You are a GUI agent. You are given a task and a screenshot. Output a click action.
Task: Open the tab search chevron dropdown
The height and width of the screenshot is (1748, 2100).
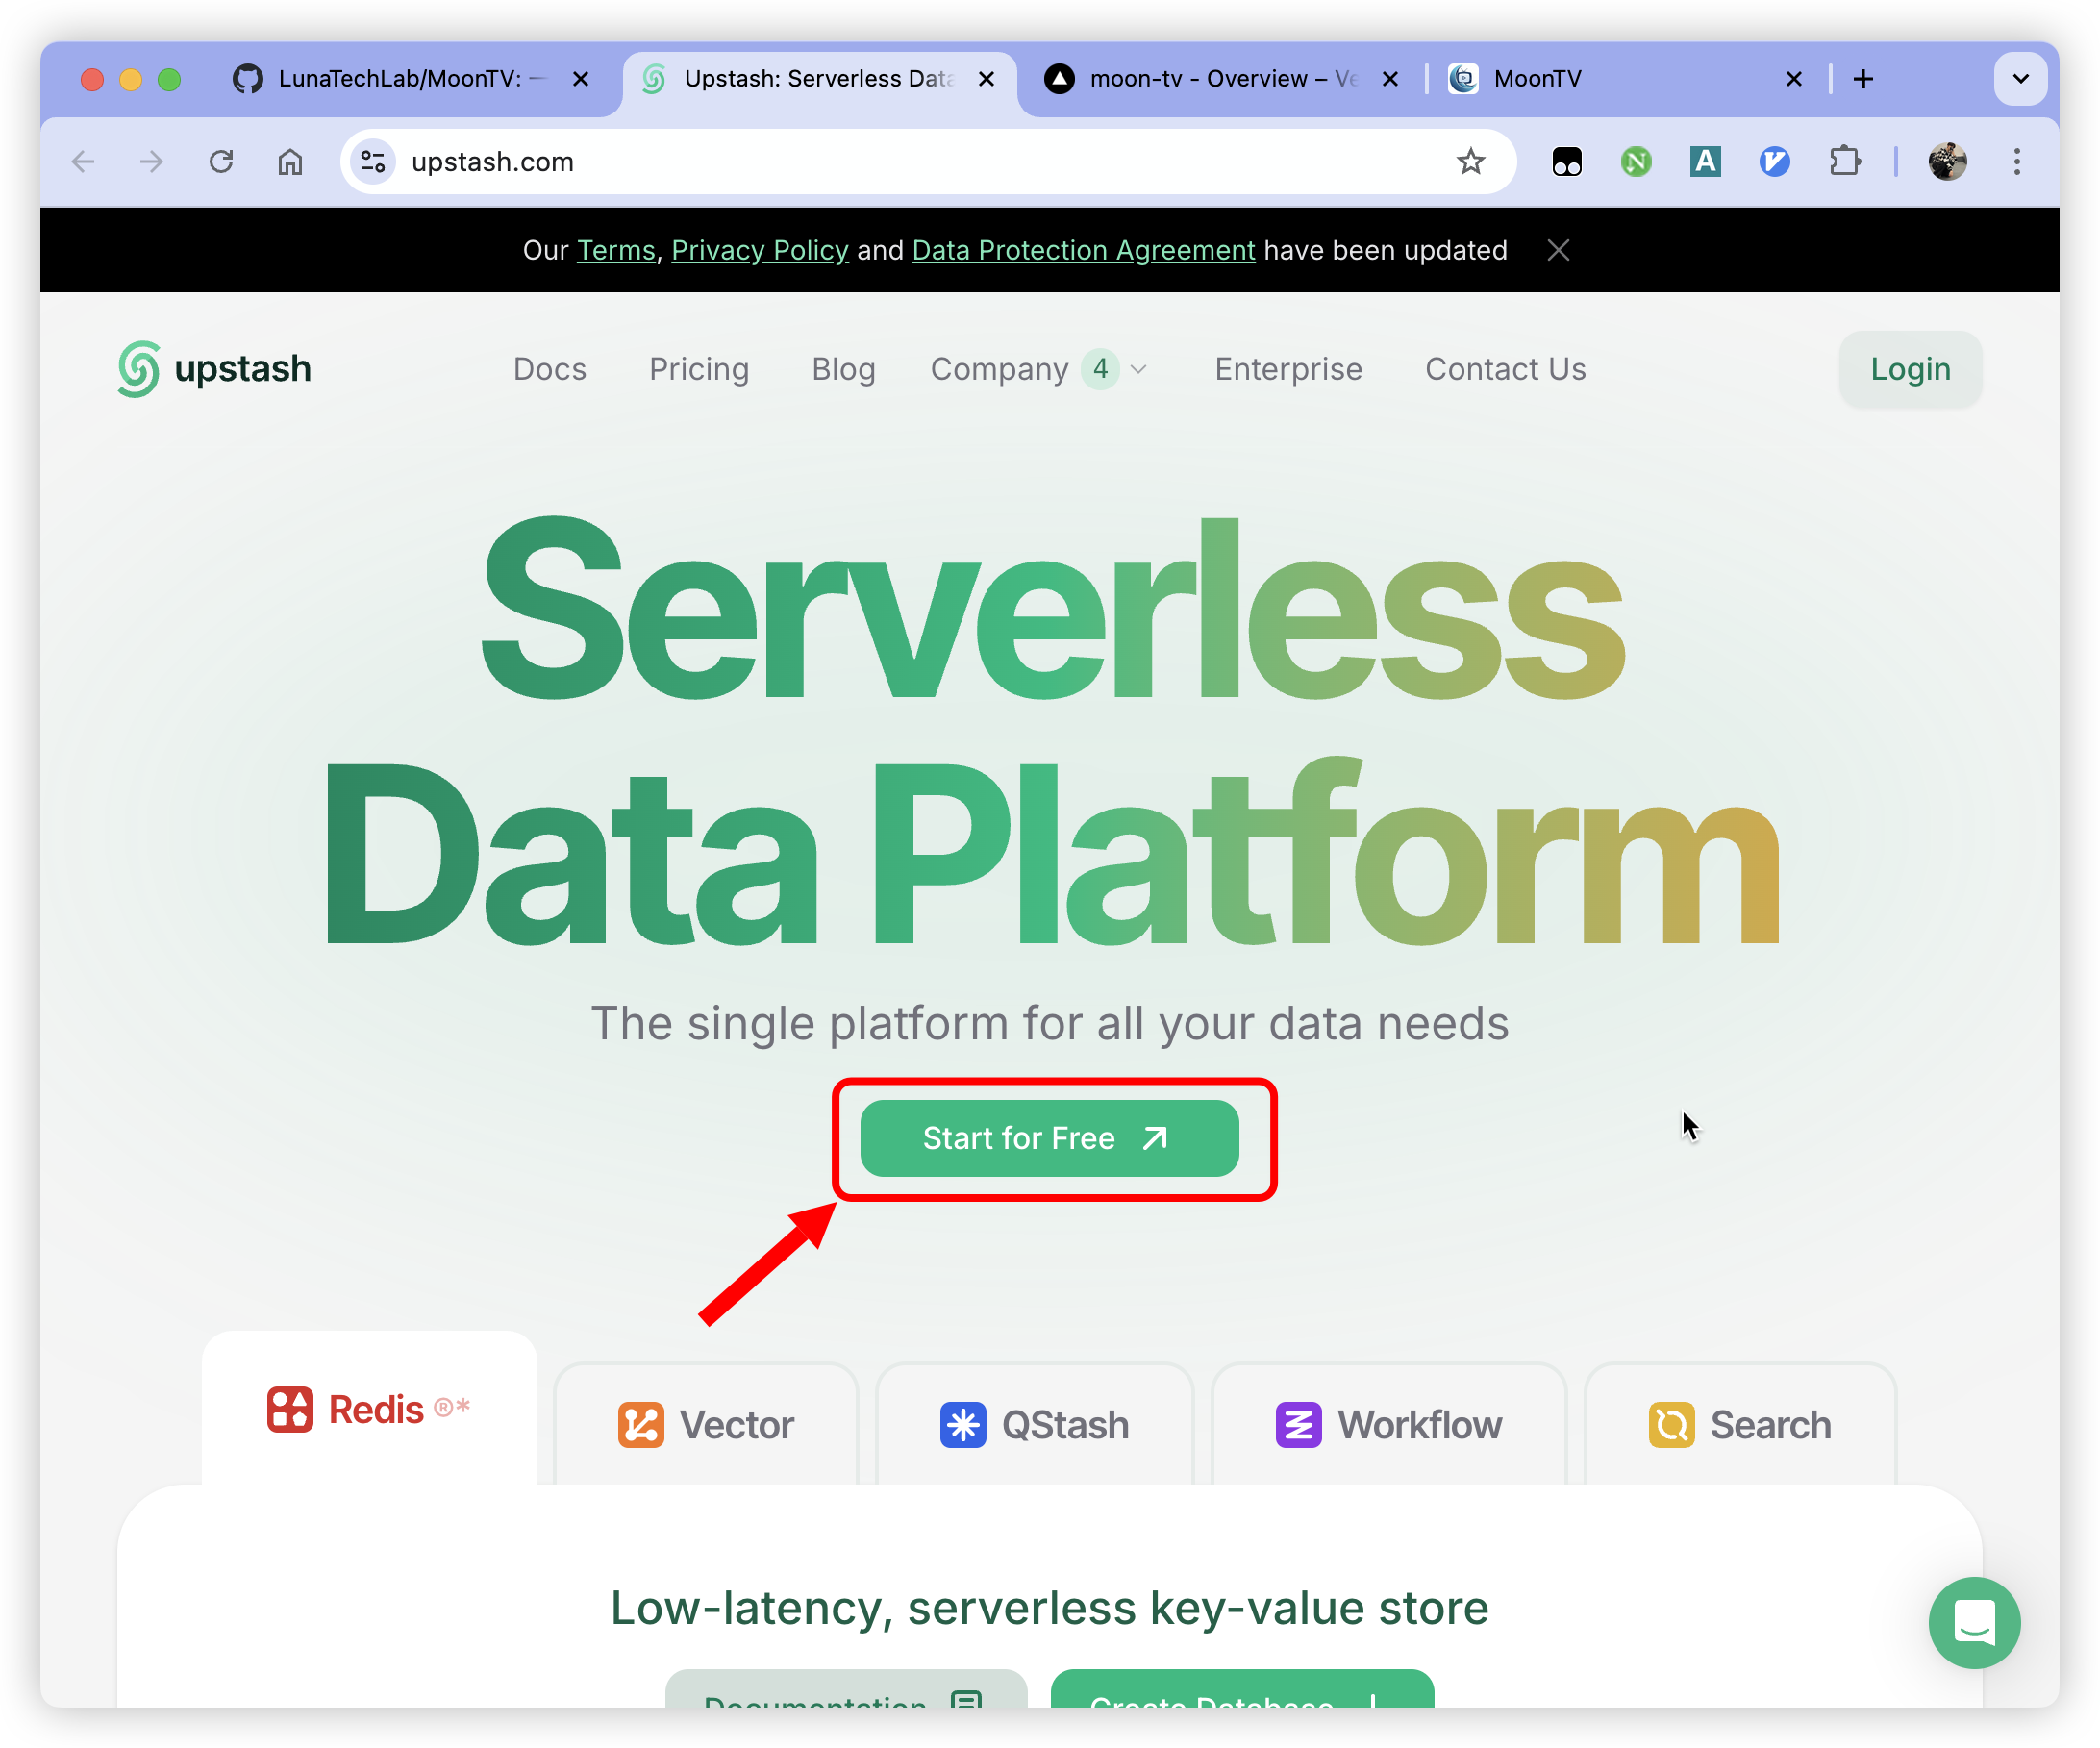coord(2020,79)
